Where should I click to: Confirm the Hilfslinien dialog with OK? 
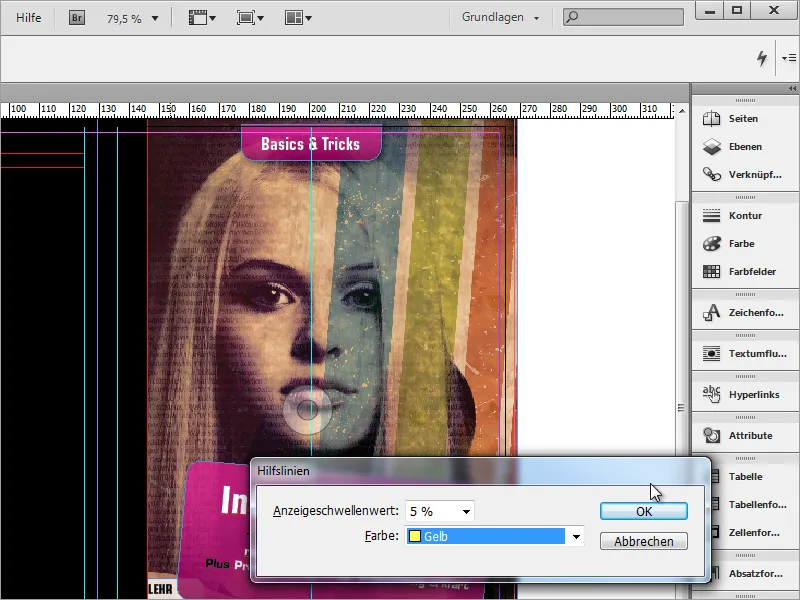click(x=643, y=511)
